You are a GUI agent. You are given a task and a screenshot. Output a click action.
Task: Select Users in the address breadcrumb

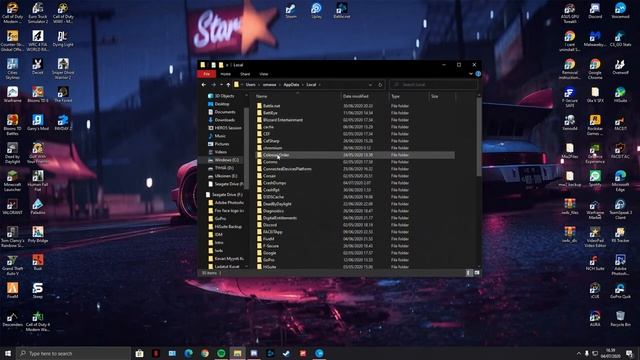pos(250,84)
